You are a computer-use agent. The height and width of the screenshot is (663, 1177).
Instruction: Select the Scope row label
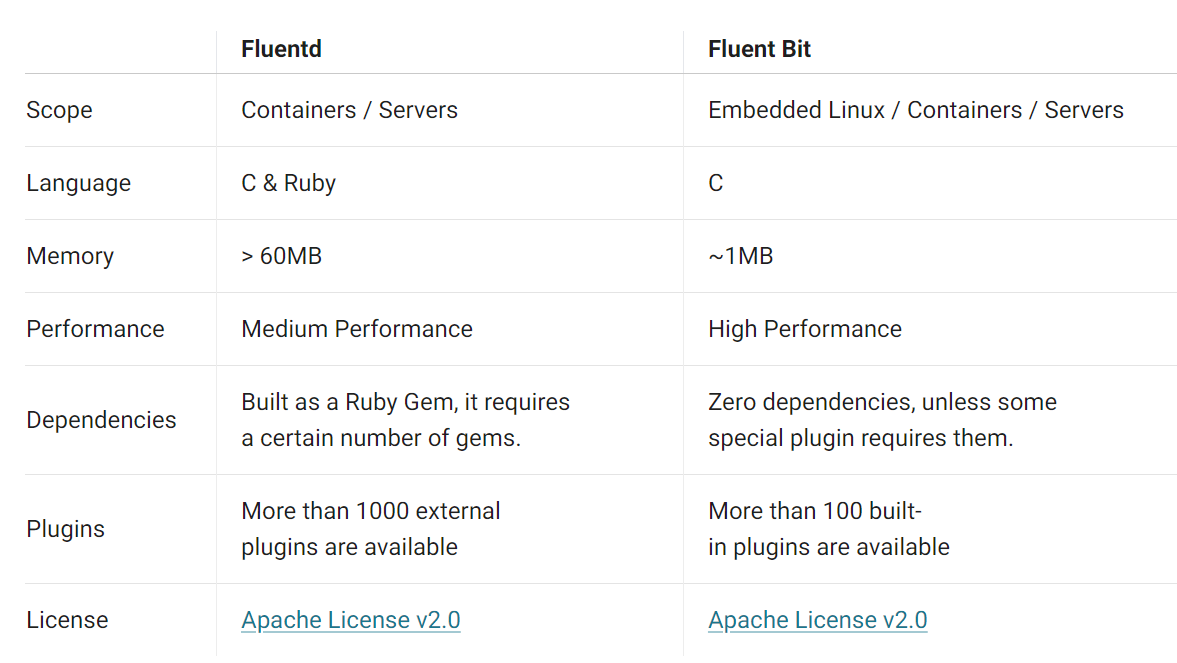[59, 110]
